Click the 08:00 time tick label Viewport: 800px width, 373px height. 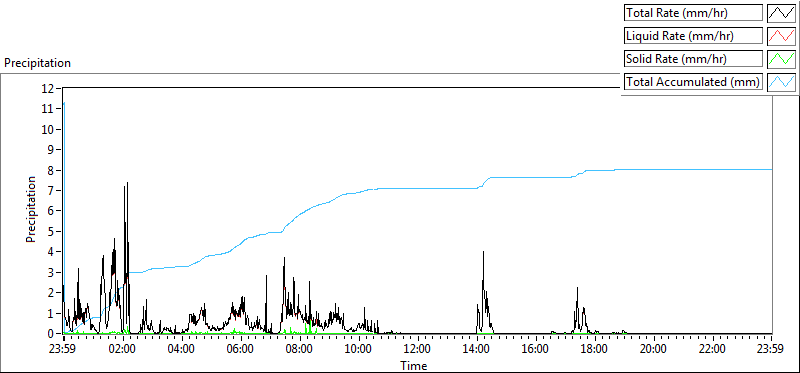coord(300,350)
